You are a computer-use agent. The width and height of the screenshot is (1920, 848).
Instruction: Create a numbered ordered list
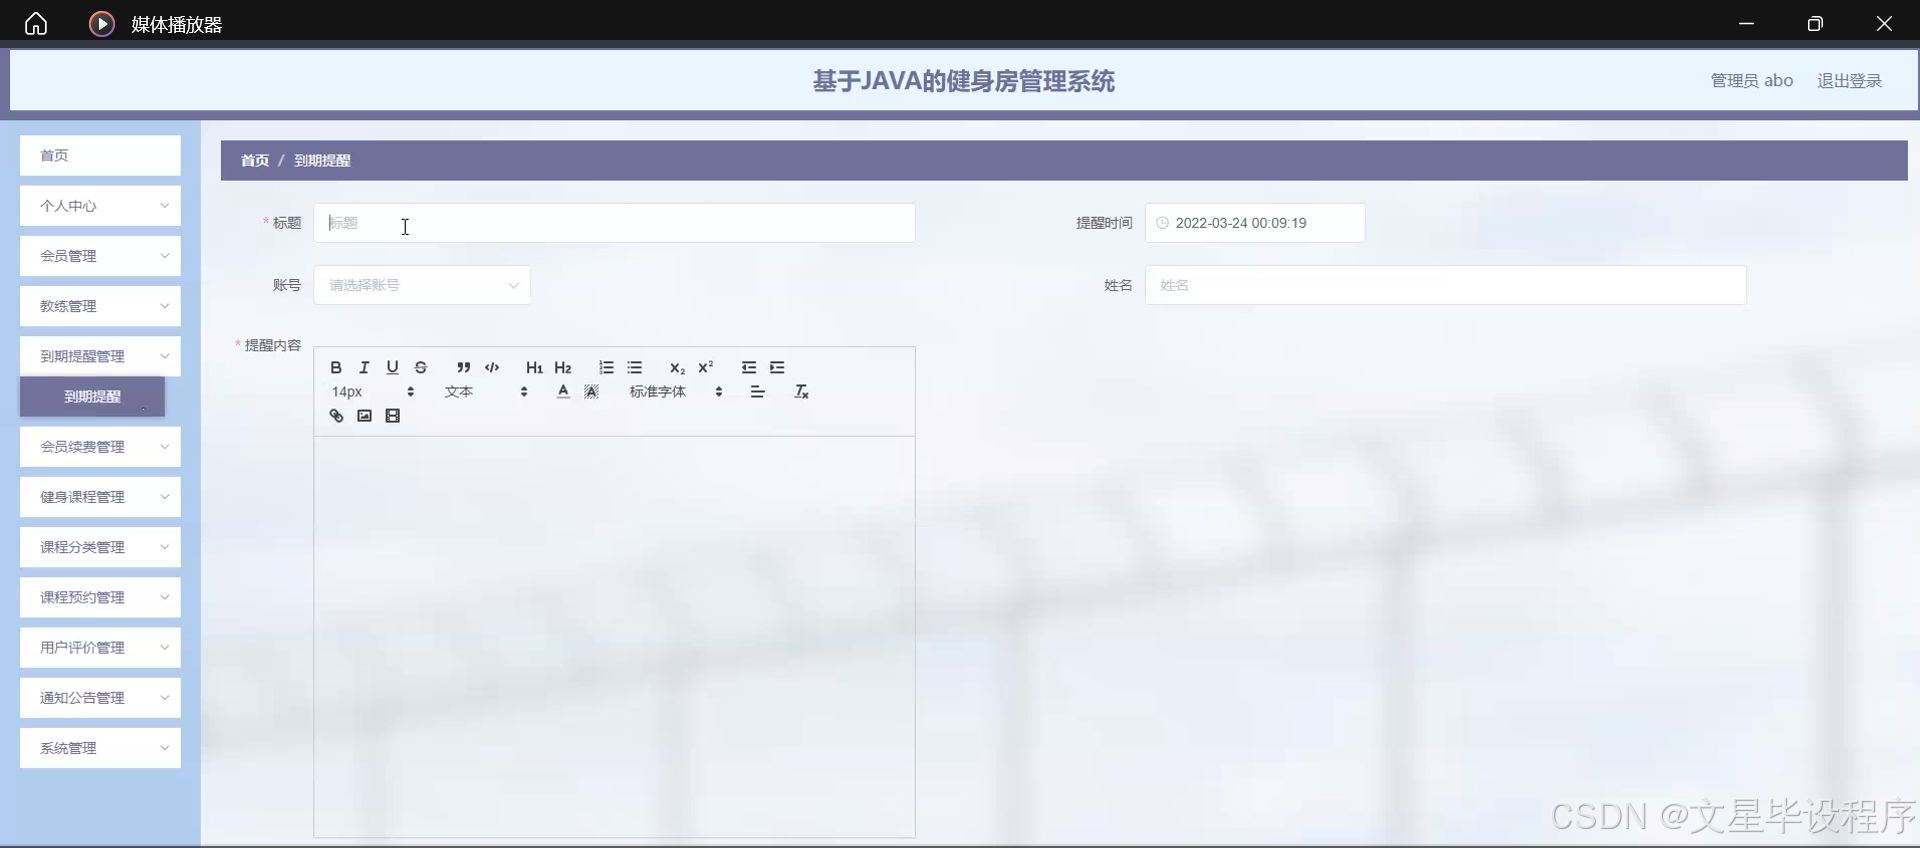click(606, 368)
